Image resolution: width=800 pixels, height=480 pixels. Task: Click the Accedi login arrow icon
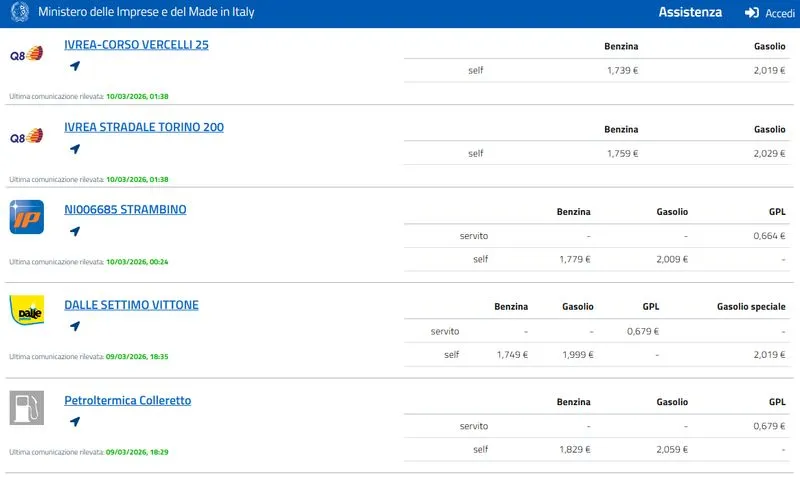click(752, 13)
